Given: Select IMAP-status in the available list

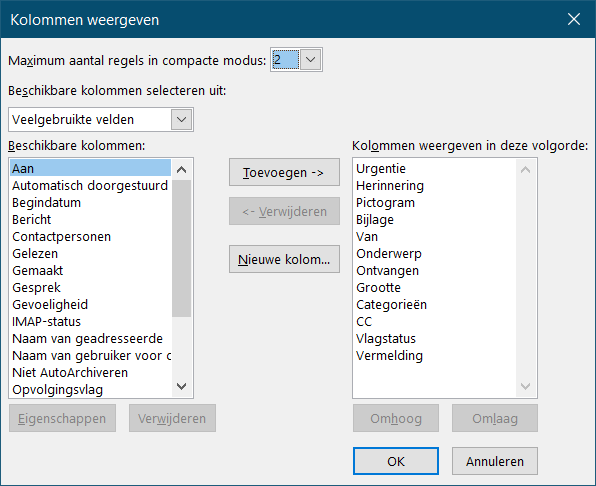Looking at the screenshot, I should (x=90, y=321).
